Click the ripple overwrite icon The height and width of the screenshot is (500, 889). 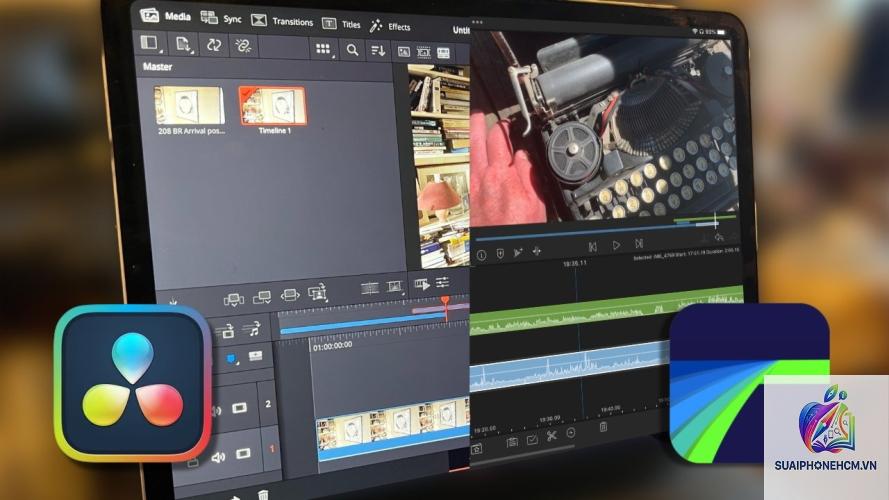click(x=289, y=295)
